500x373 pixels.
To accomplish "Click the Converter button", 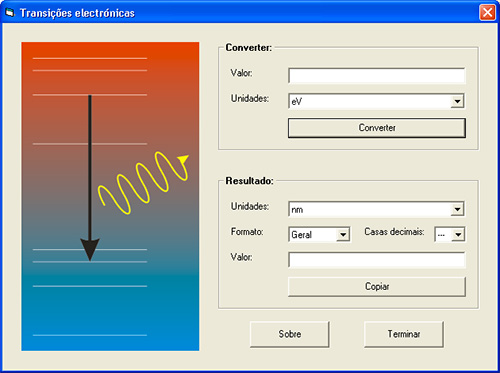I will 377,128.
